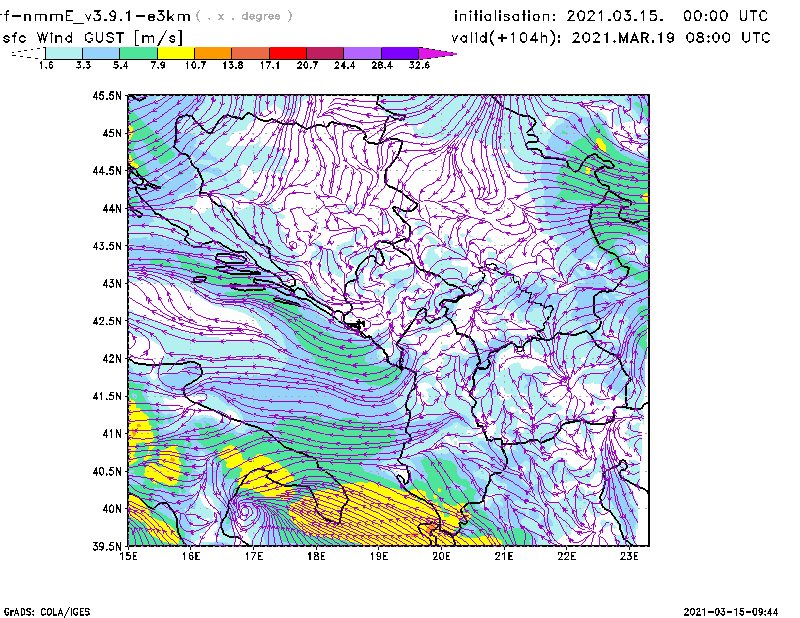
Task: Click the 'sfc Wind GUST [m/s]' title
Action: click(x=92, y=38)
